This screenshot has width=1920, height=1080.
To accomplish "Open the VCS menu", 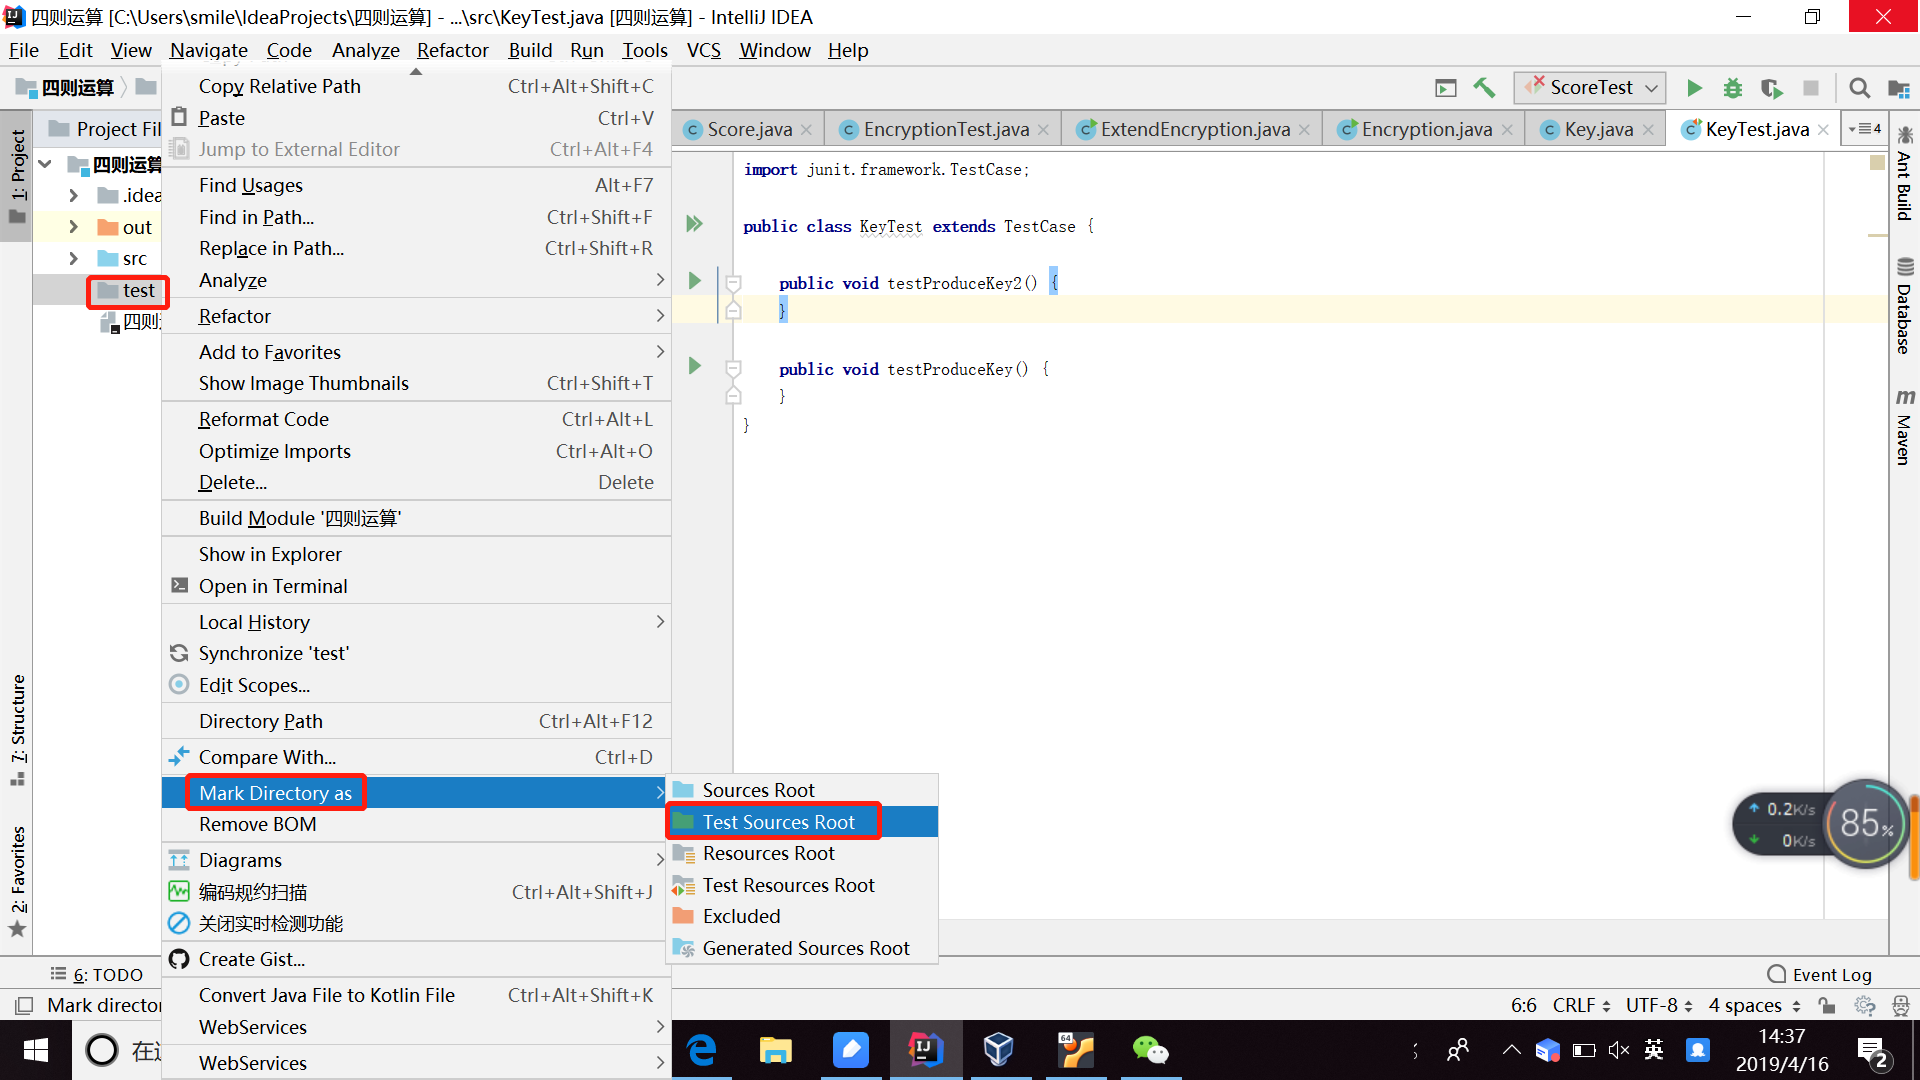I will (703, 50).
